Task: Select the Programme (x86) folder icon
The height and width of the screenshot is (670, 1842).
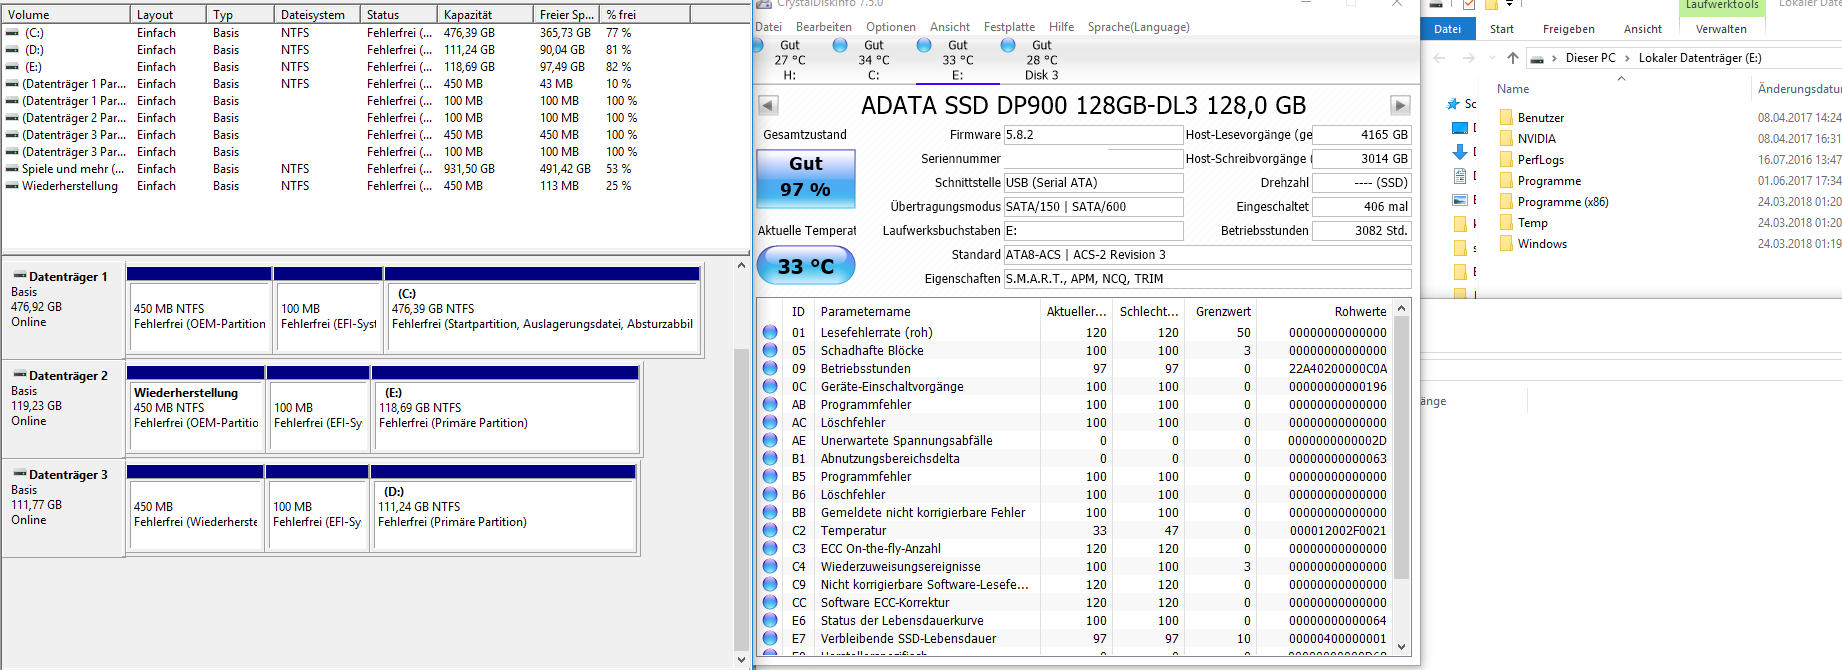Action: [x=1506, y=202]
